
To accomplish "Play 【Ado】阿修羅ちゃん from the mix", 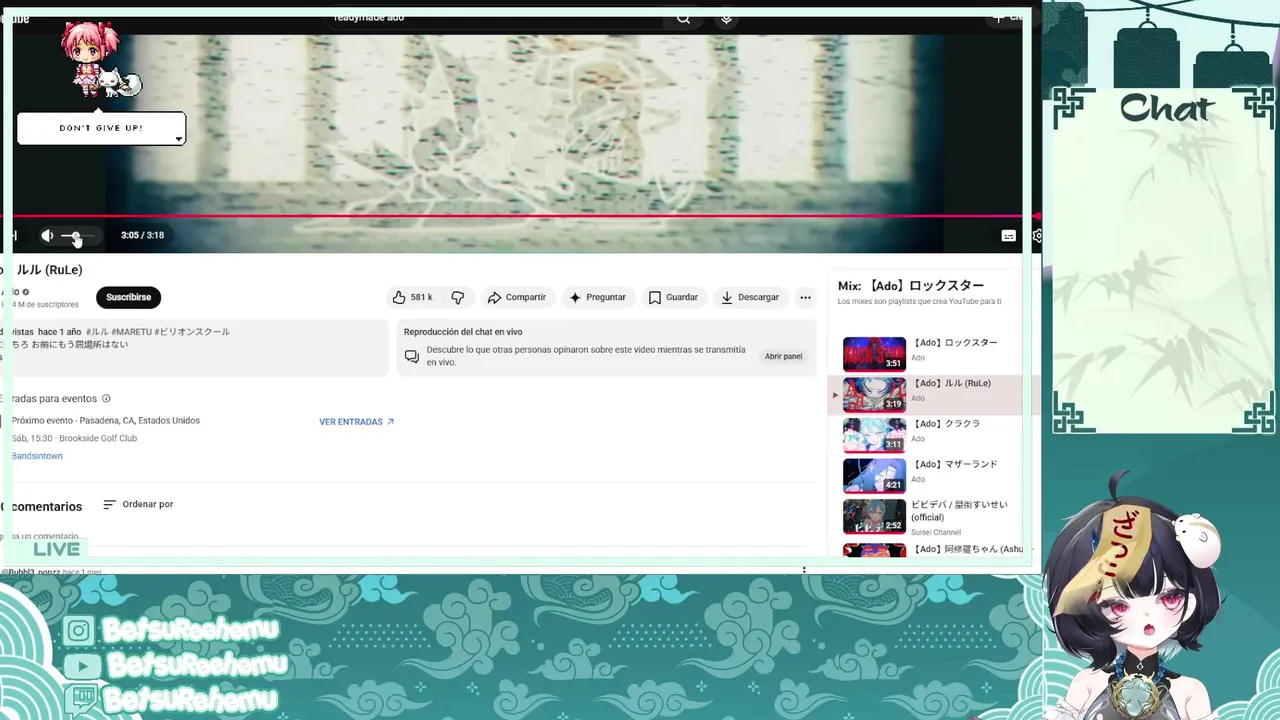I will (x=932, y=549).
